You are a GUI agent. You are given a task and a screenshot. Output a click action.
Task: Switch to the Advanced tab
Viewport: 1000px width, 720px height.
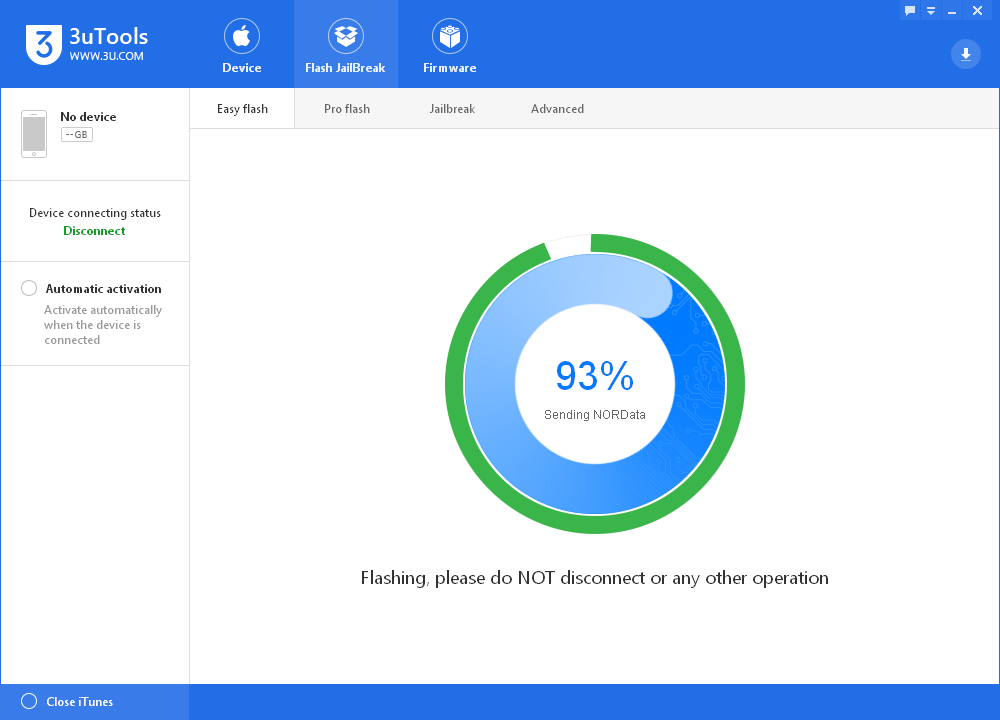[x=557, y=109]
